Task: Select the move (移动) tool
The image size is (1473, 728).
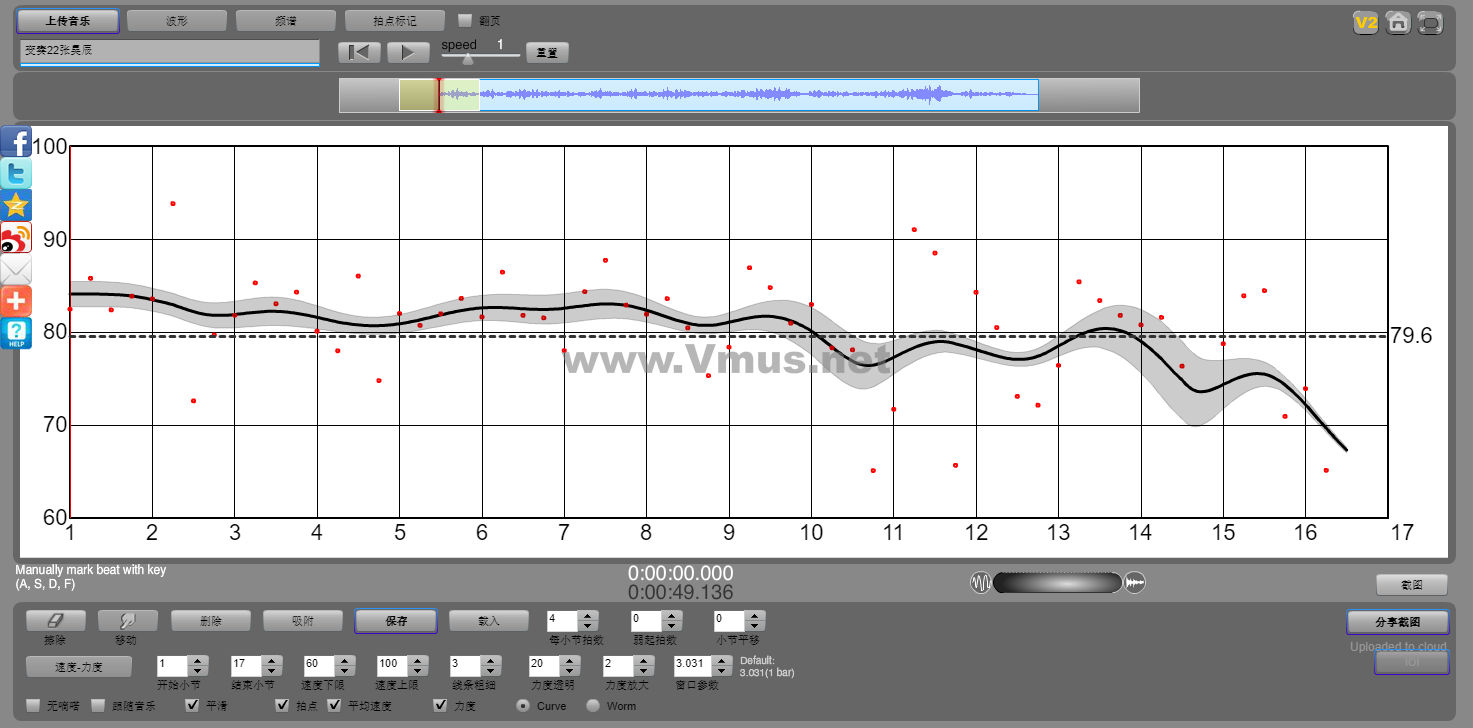Action: click(127, 621)
